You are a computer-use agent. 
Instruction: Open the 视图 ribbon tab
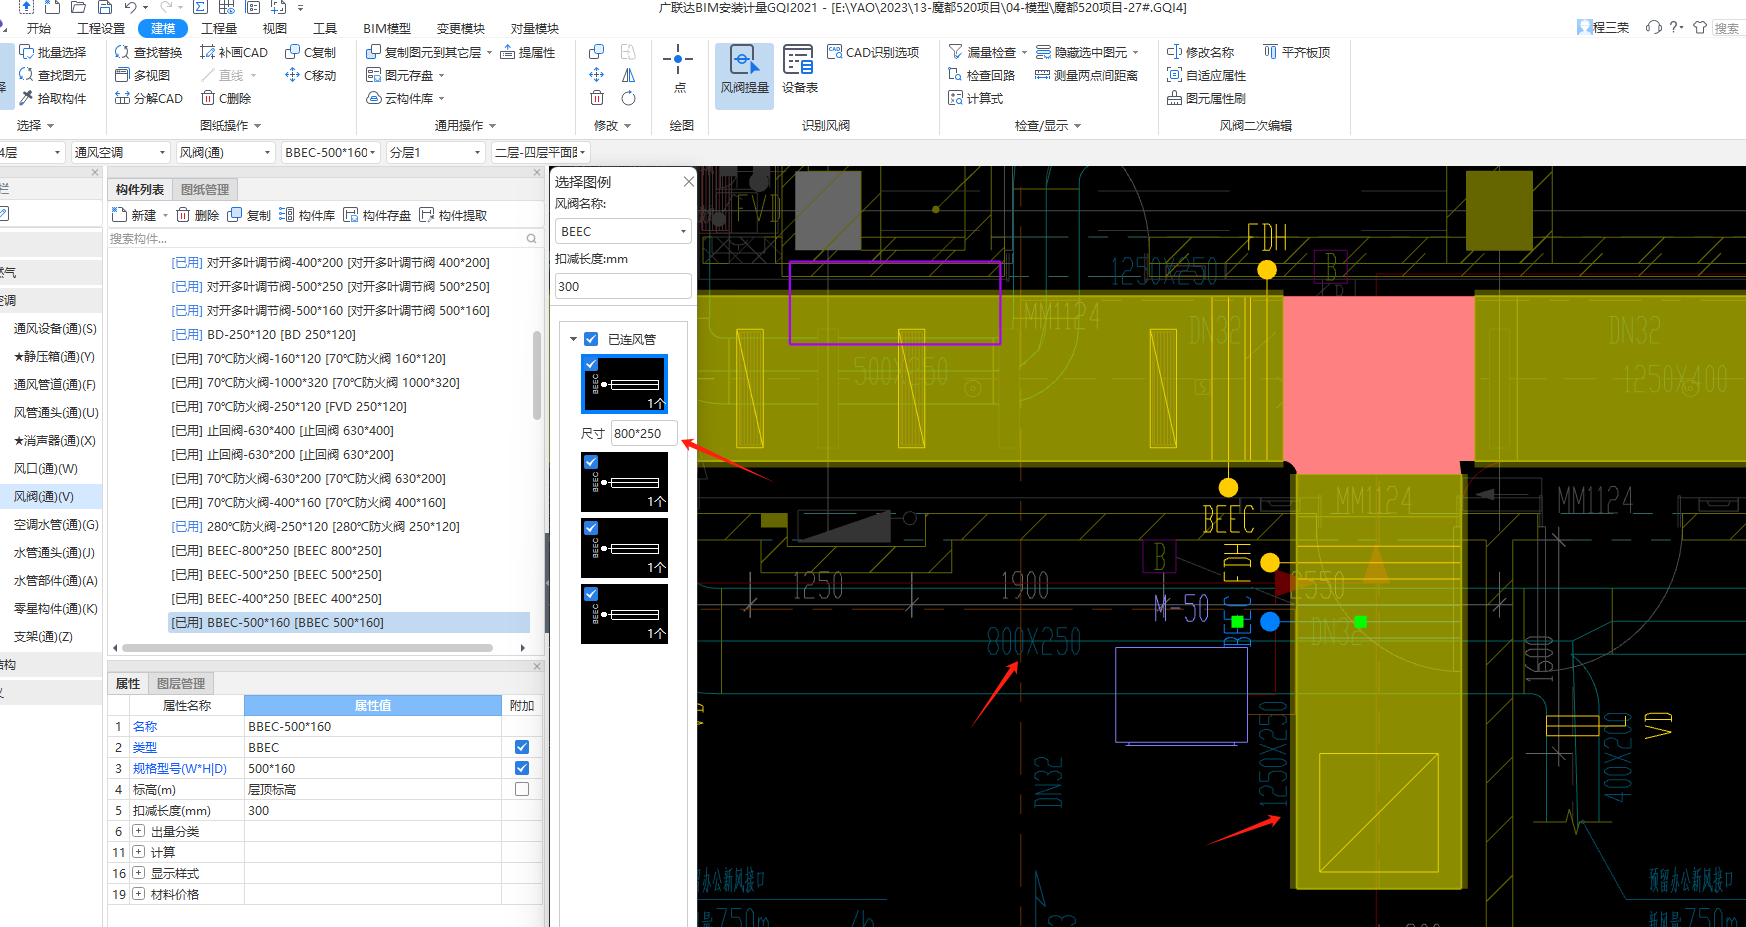coord(274,28)
